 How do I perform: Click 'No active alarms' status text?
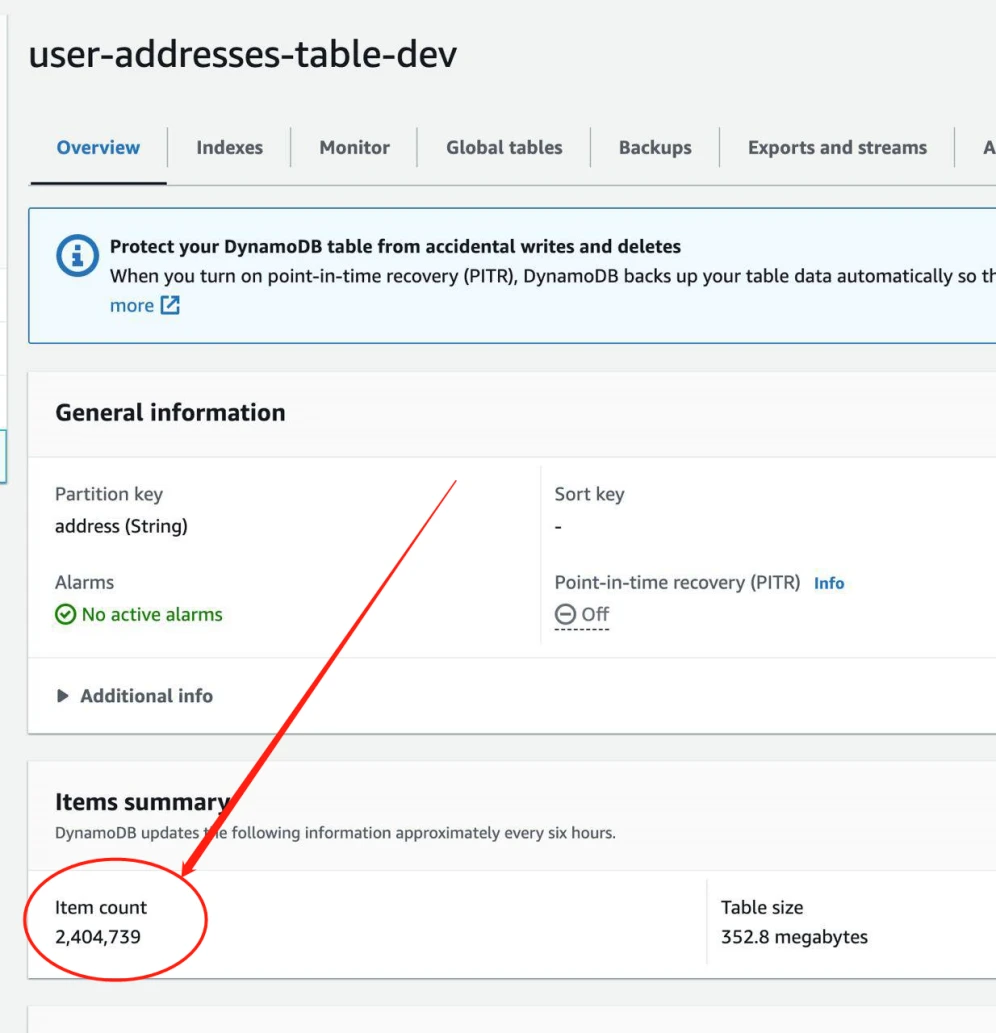coord(152,615)
